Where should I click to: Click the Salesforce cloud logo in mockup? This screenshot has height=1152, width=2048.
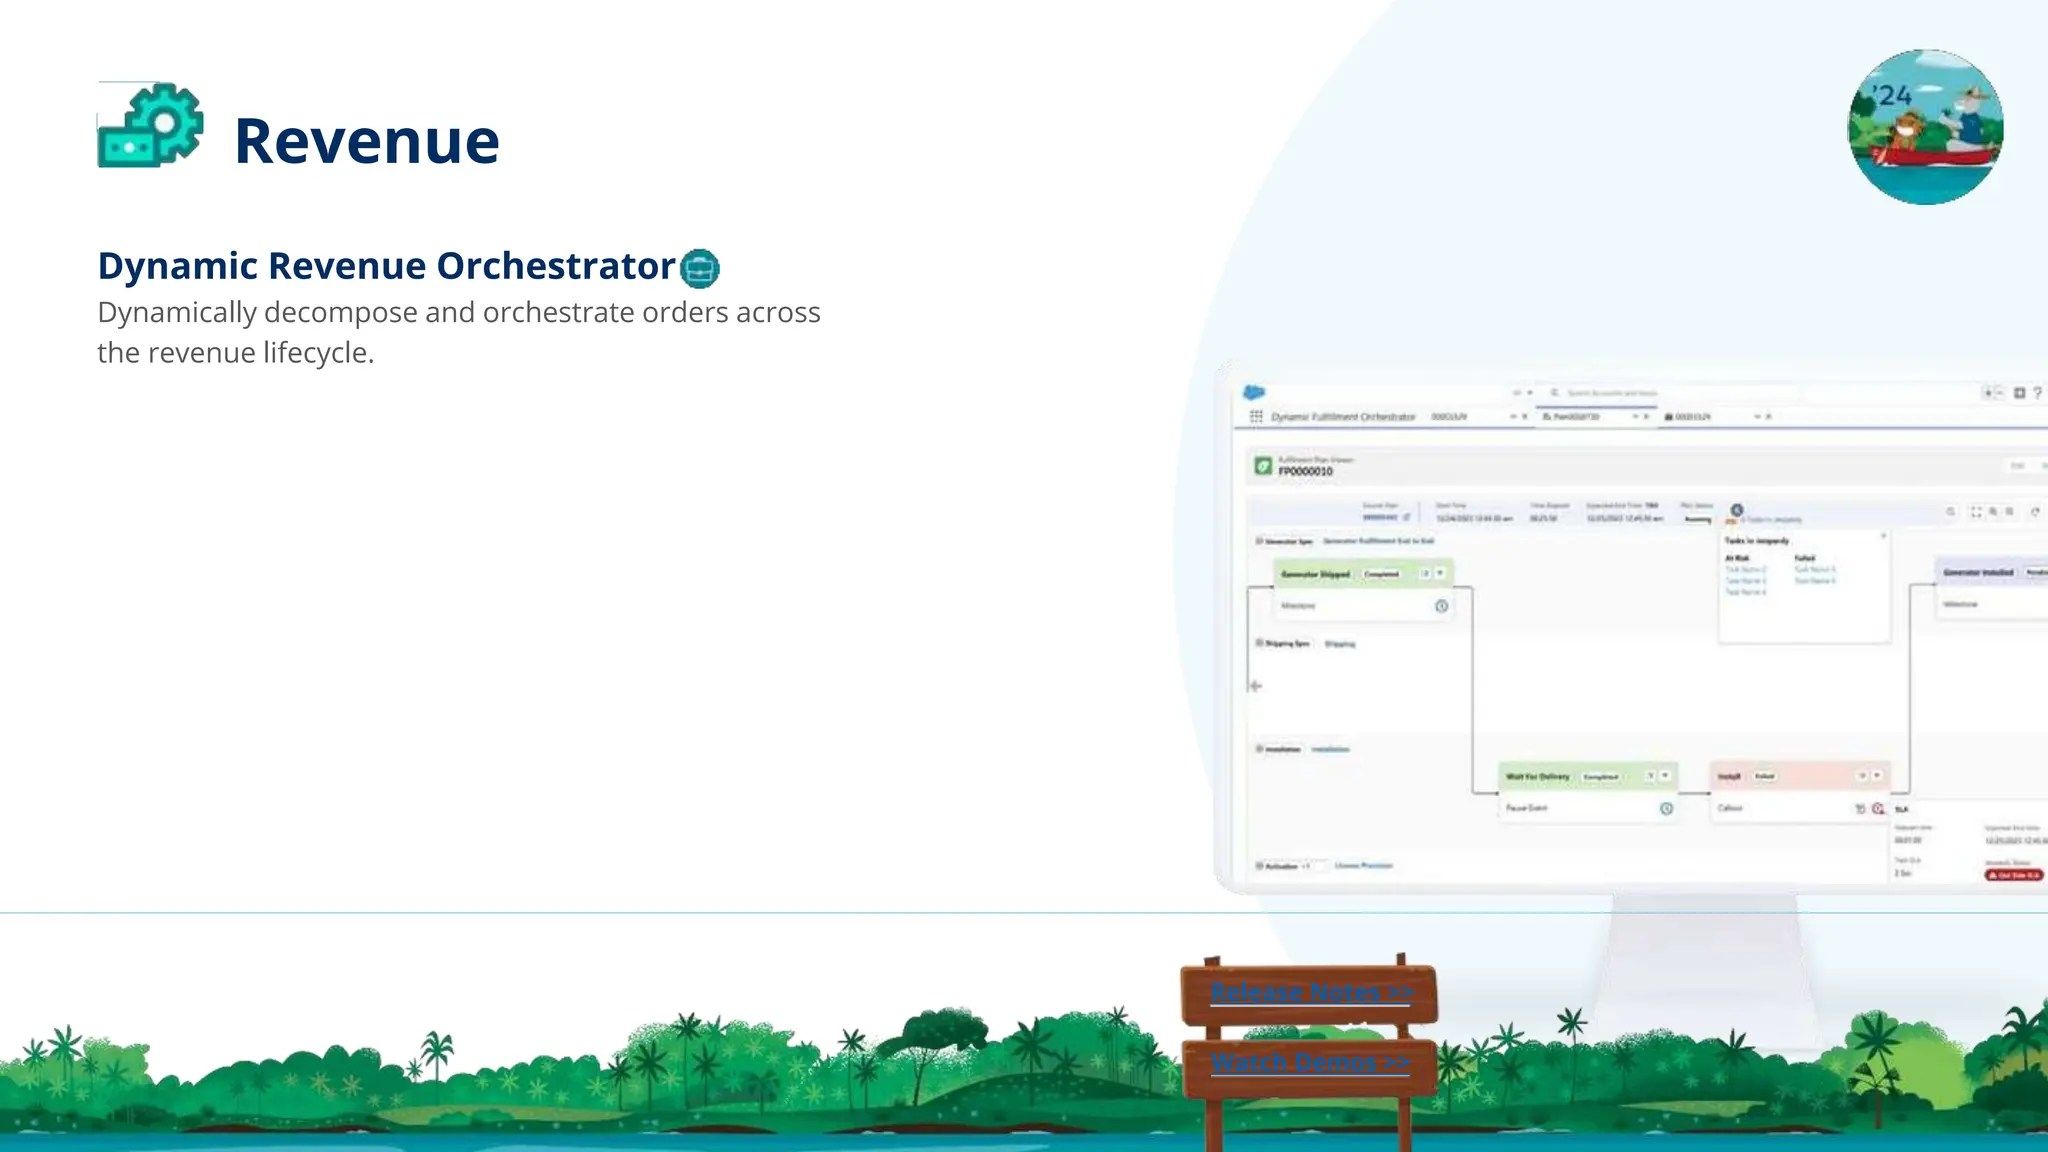coord(1254,392)
